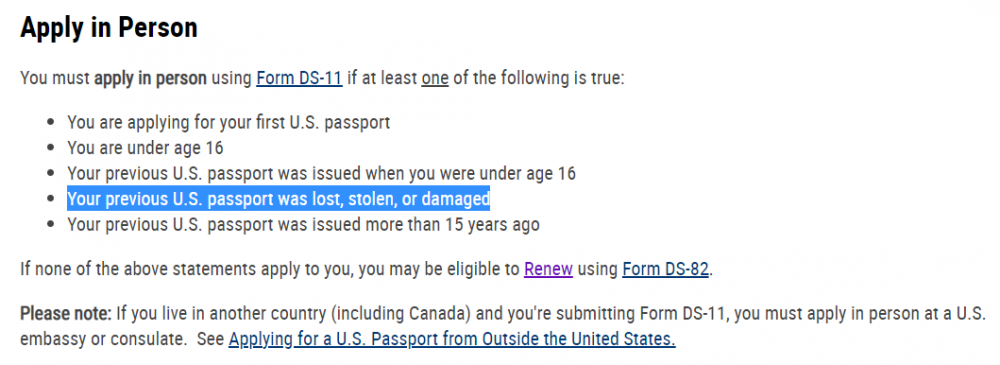The width and height of the screenshot is (1000, 365).
Task: Open the Form DS-11 link
Action: tap(299, 78)
